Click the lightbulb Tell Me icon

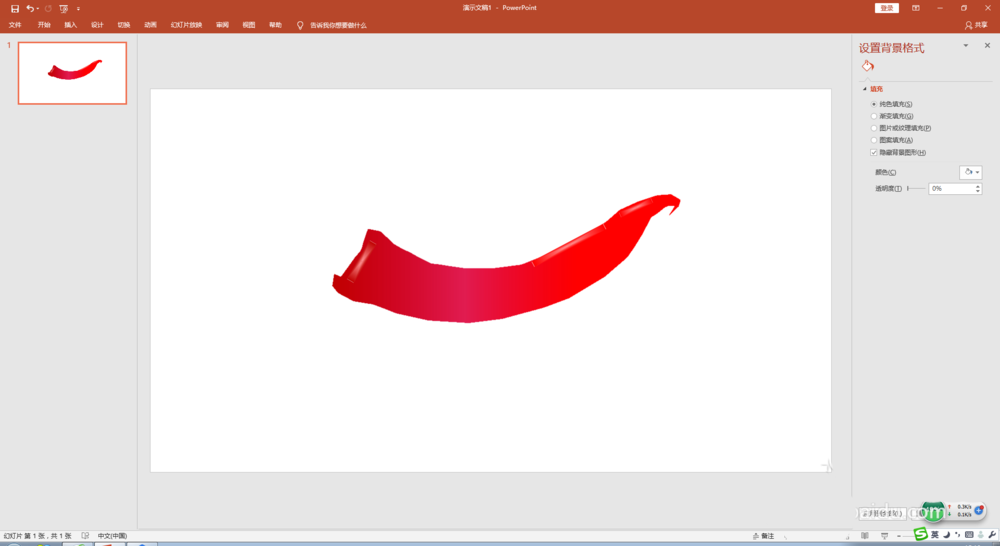(x=300, y=26)
